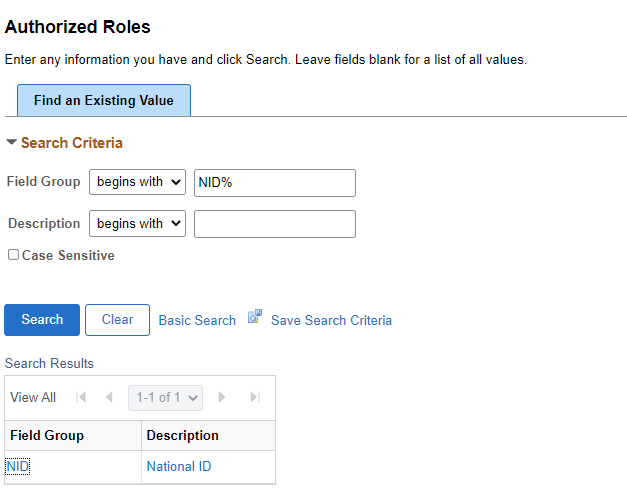This screenshot has height=502, width=627.
Task: Focus the Field Group text field
Action: (x=275, y=183)
